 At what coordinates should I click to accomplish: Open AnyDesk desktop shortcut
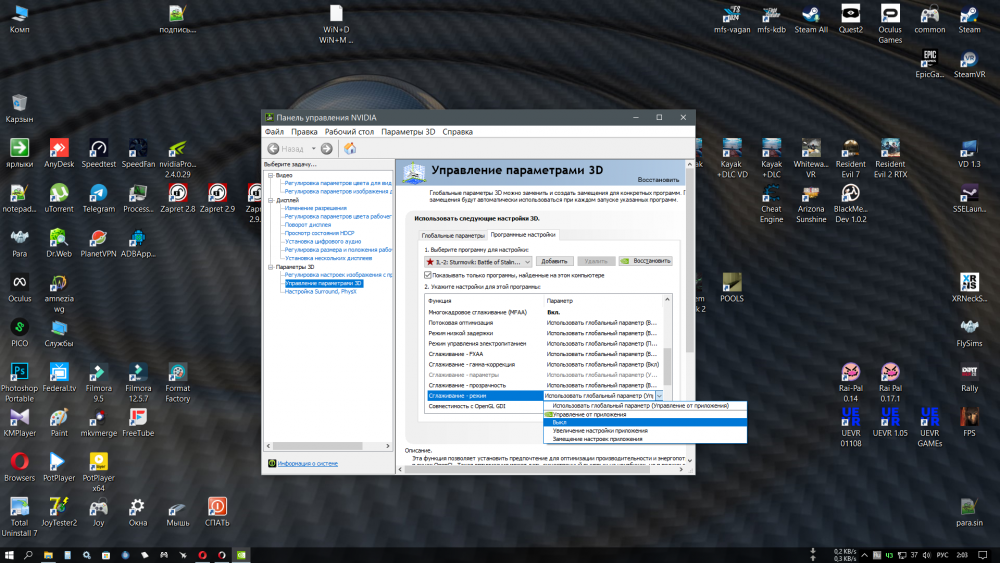tap(59, 149)
